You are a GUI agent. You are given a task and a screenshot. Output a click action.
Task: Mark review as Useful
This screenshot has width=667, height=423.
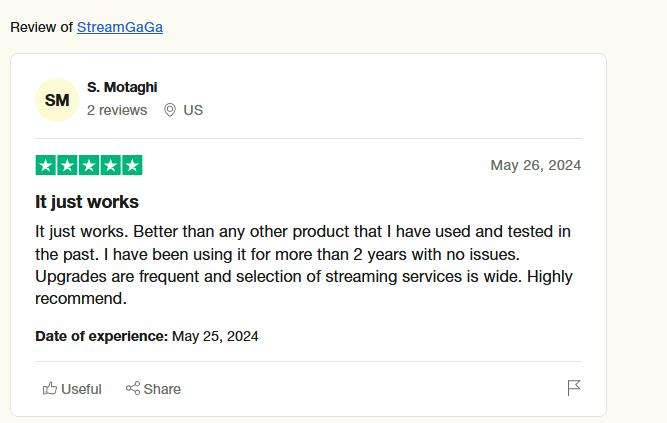pos(72,389)
